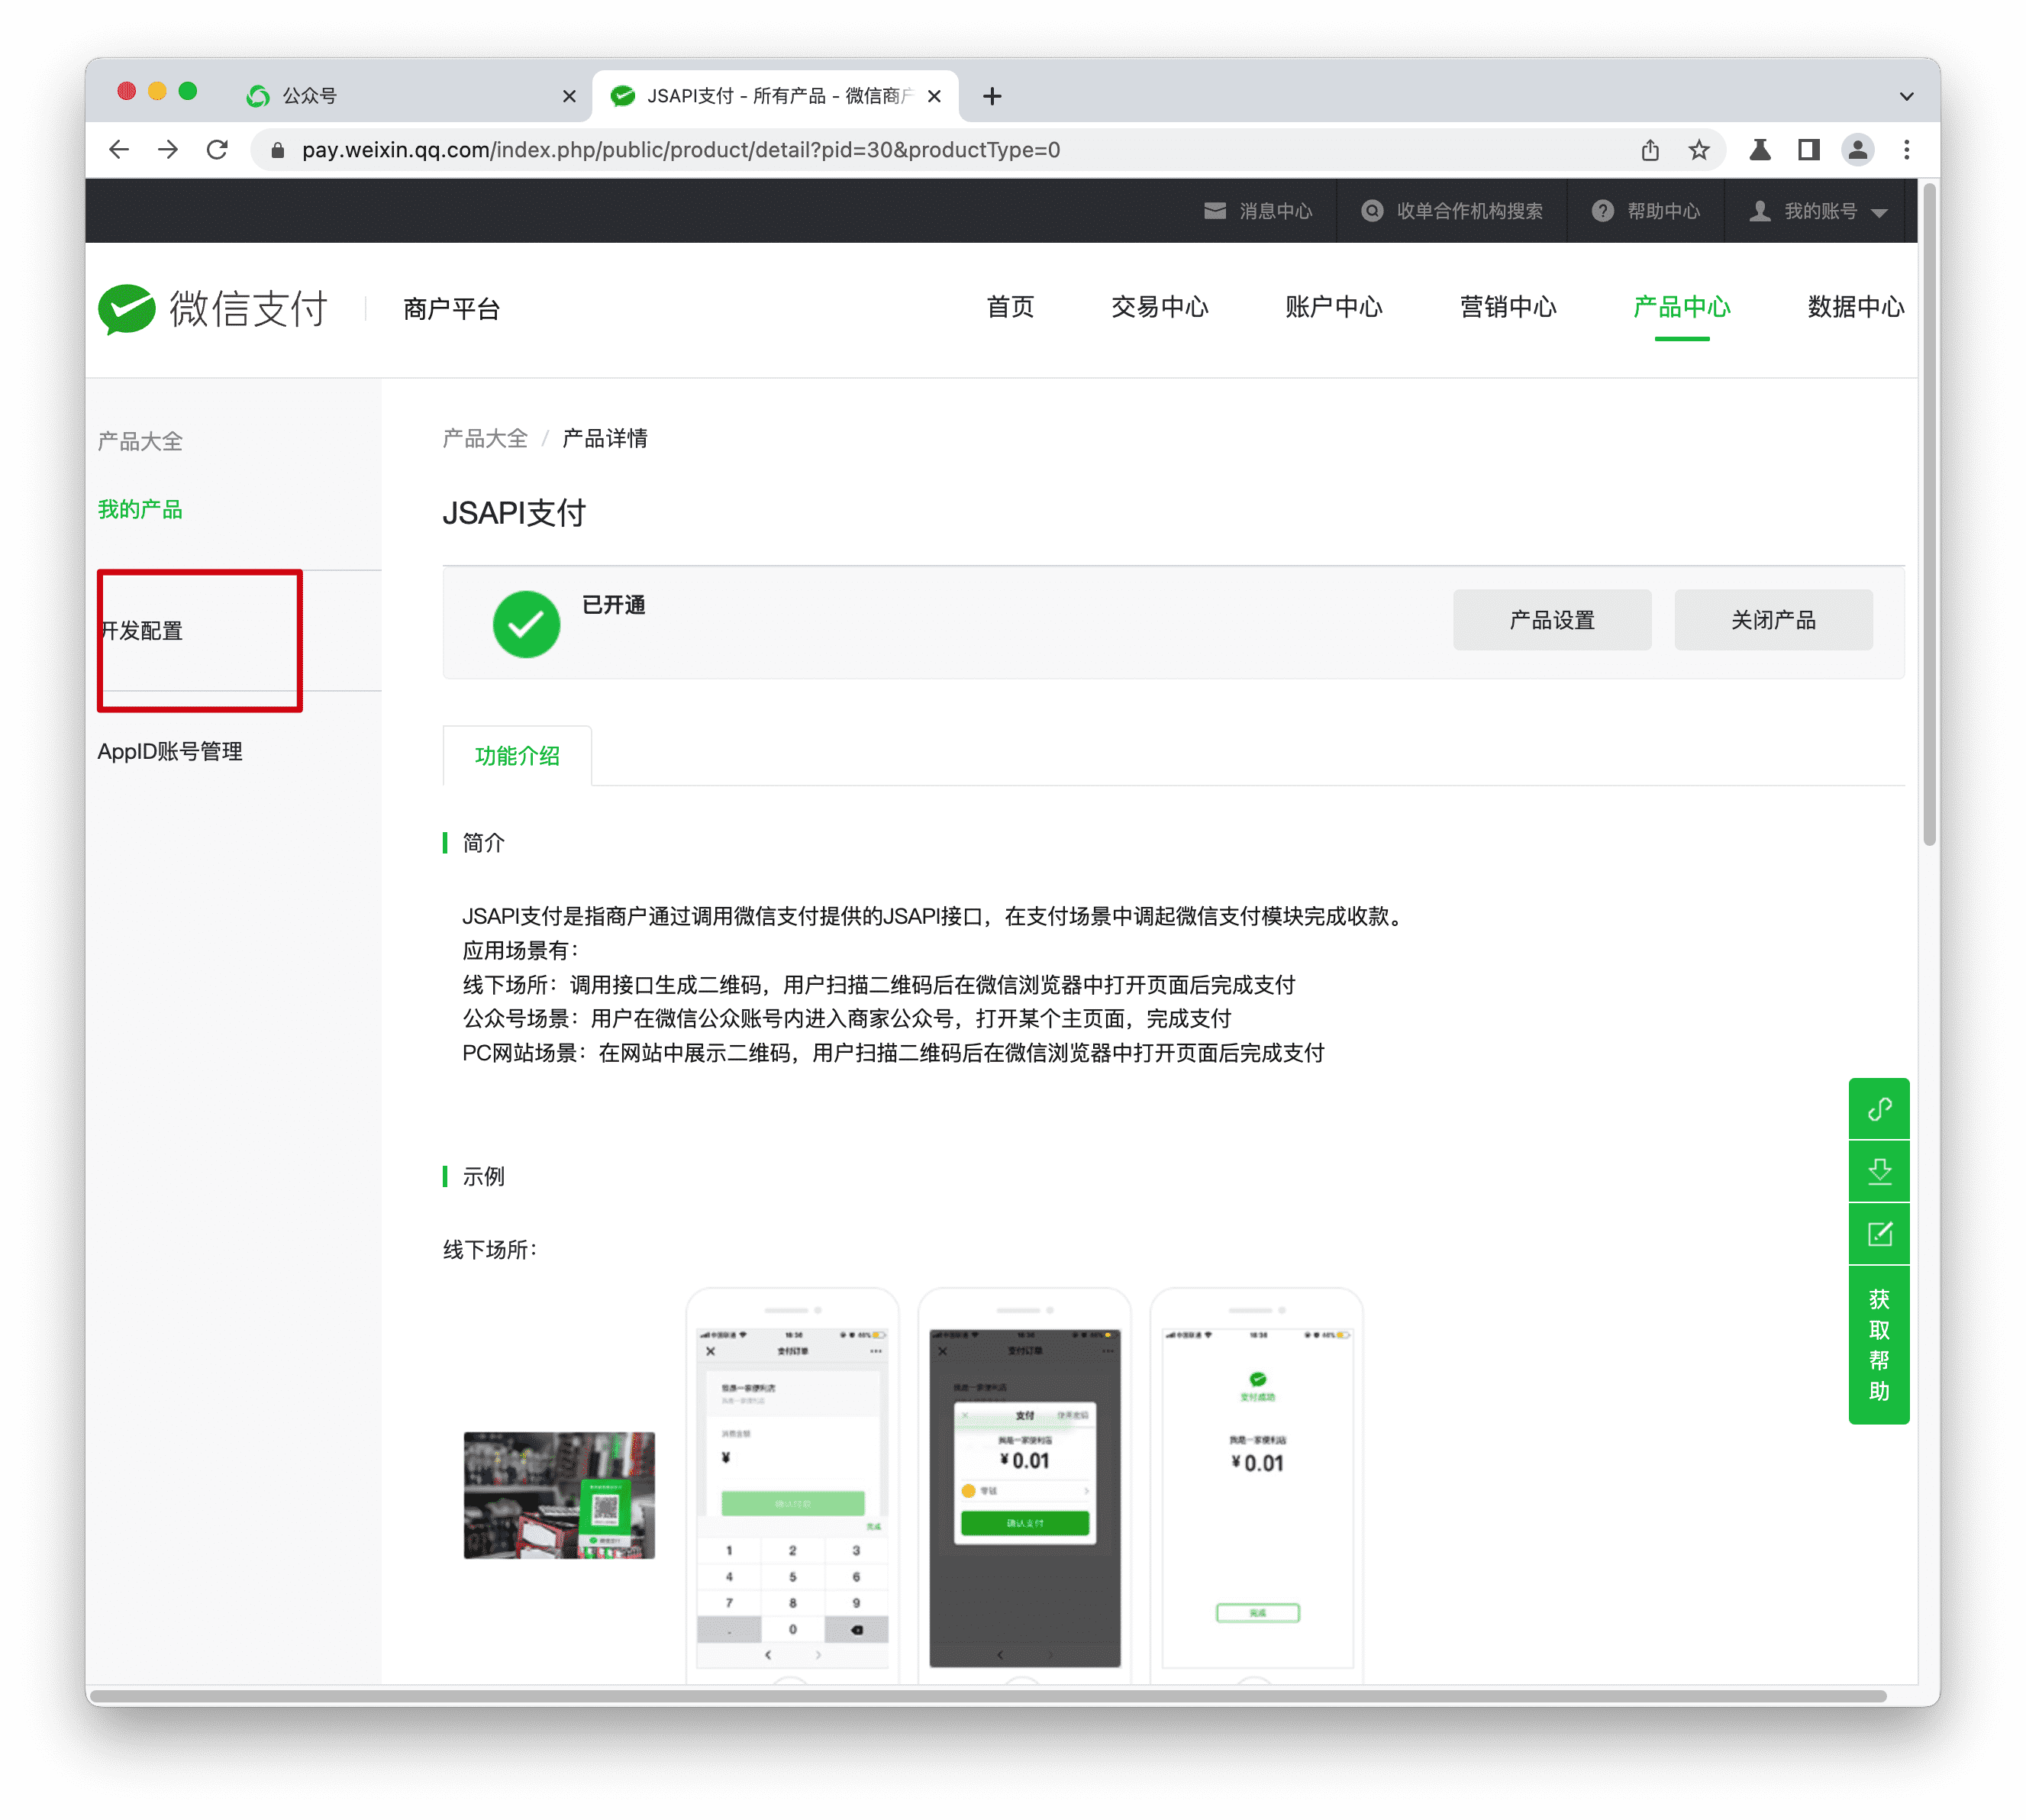Image resolution: width=2026 pixels, height=1820 pixels.
Task: Click the download icon in the floating sidebar
Action: pos(1879,1171)
